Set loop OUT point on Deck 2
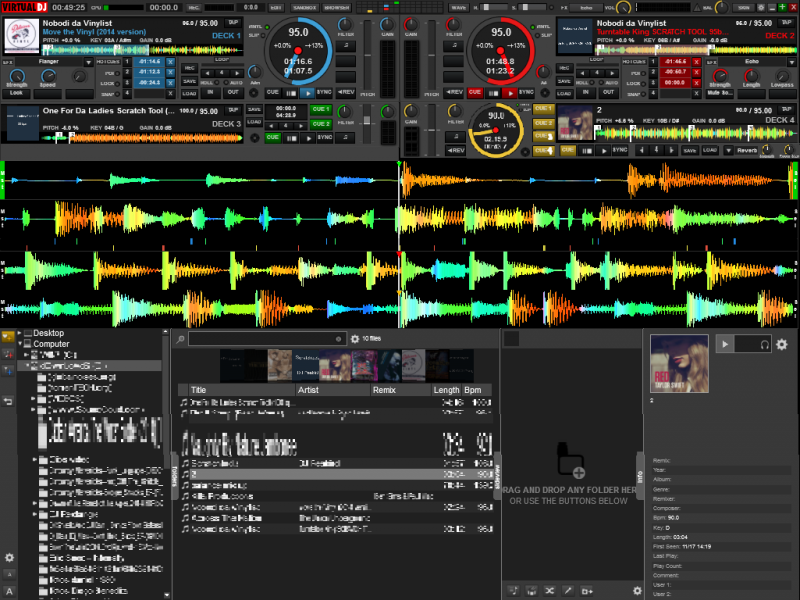The width and height of the screenshot is (800, 600). pos(609,92)
